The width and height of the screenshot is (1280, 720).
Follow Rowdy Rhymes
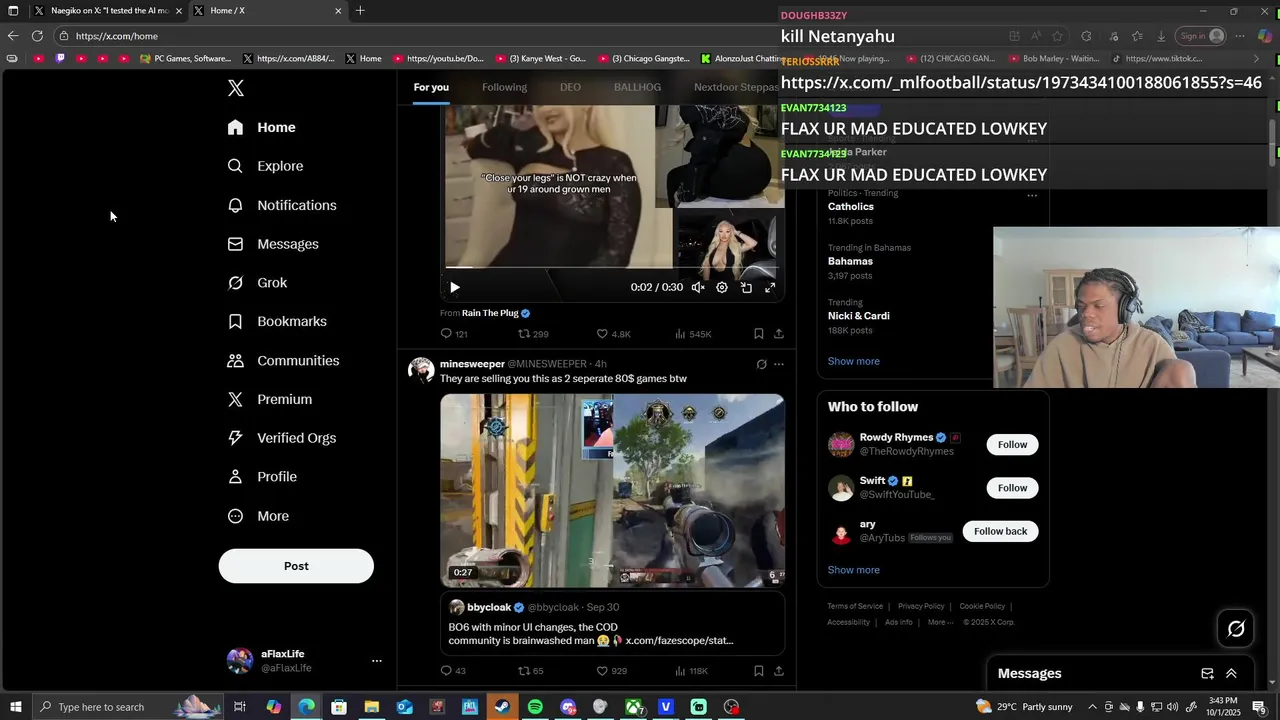click(x=1012, y=445)
